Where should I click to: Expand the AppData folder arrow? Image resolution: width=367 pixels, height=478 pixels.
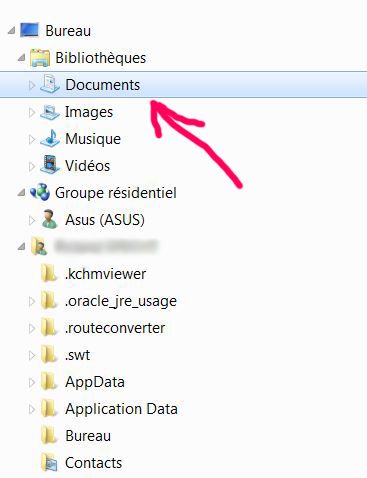32,382
